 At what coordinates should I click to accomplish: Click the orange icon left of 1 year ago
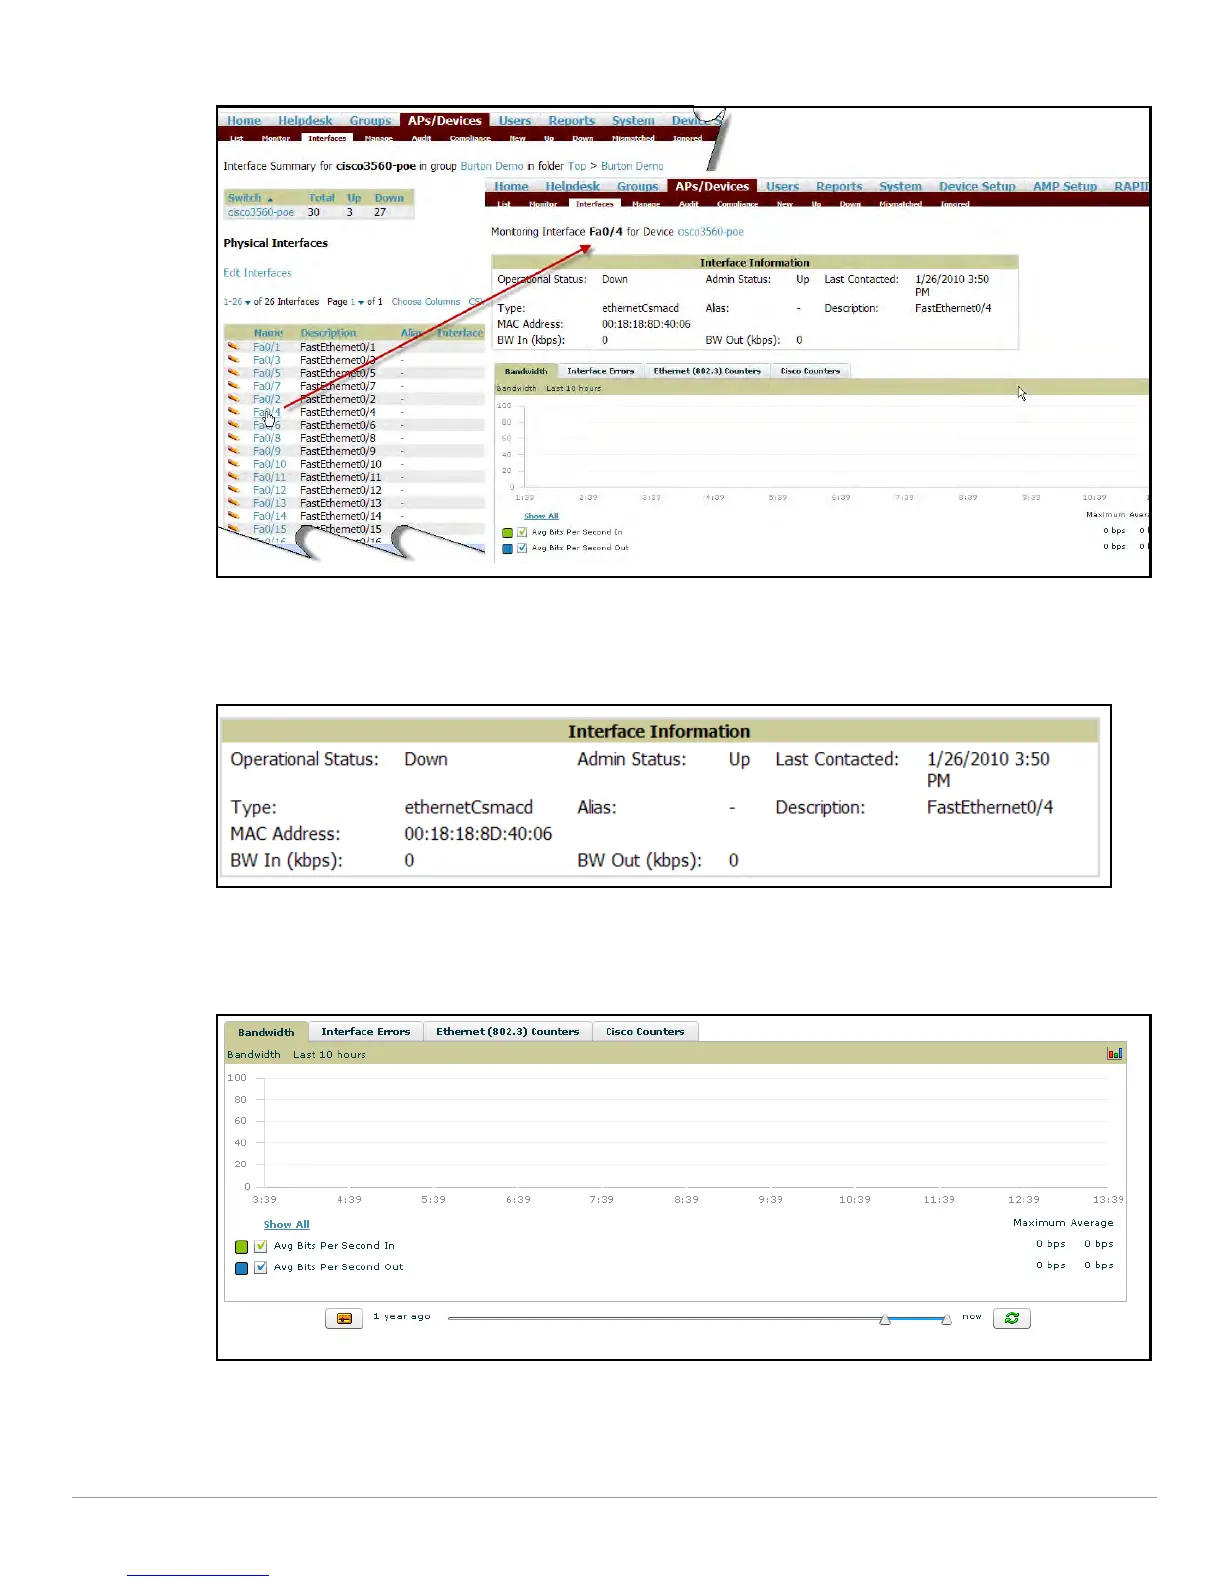click(x=344, y=1319)
